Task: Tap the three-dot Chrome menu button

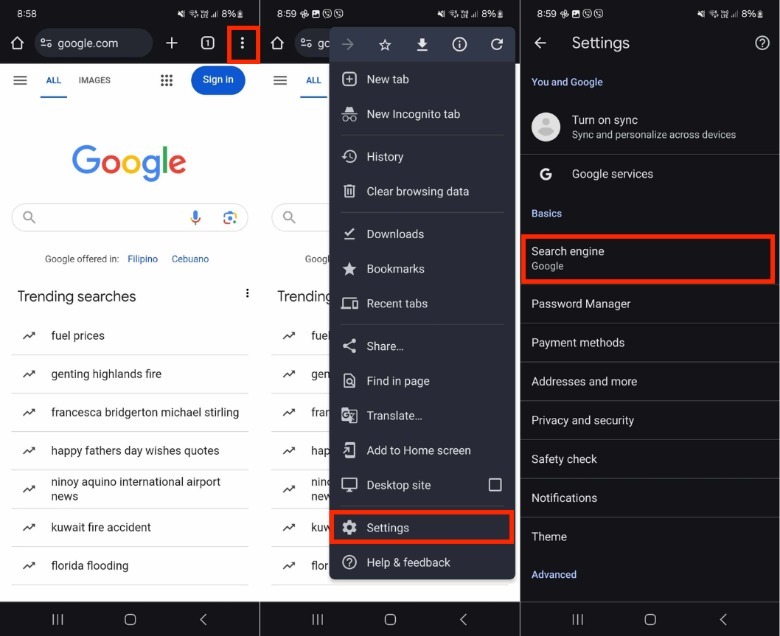Action: [241, 43]
